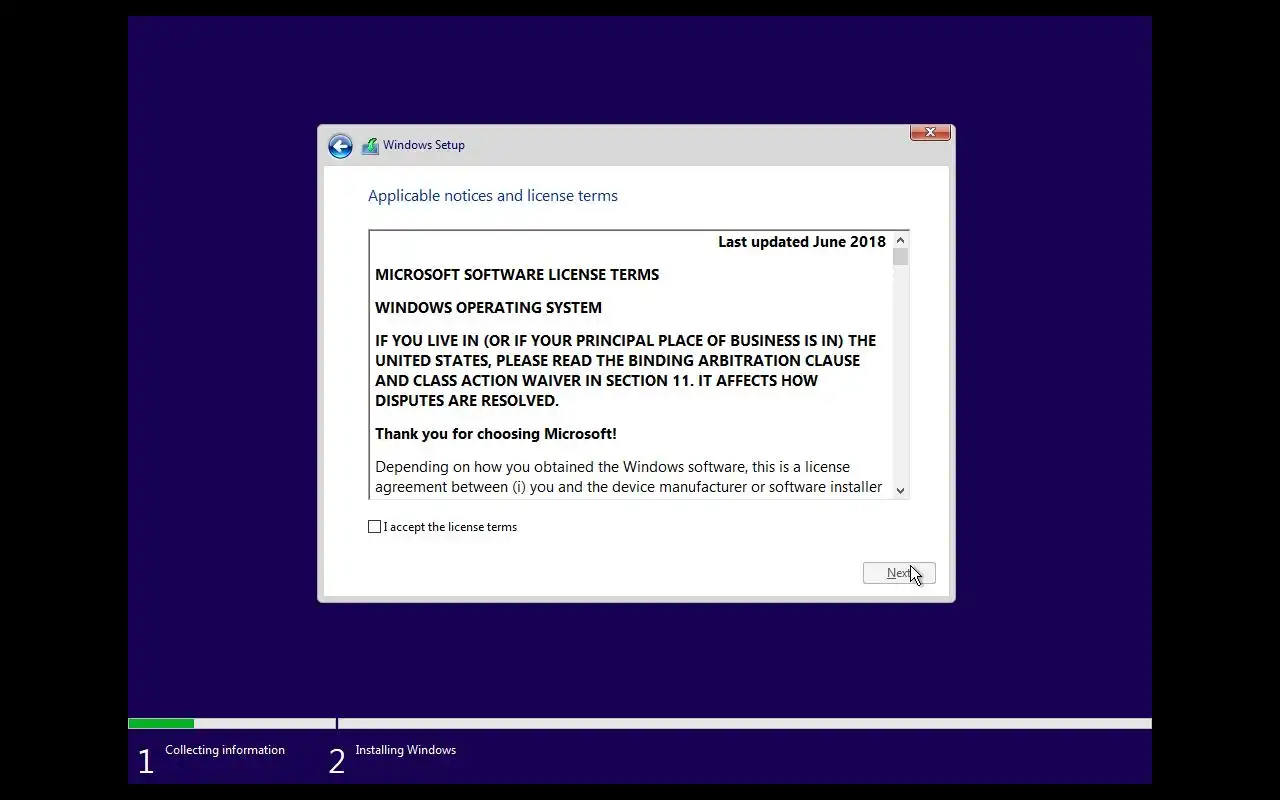Image resolution: width=1280 pixels, height=800 pixels.
Task: Click the Next button
Action: pos(899,573)
